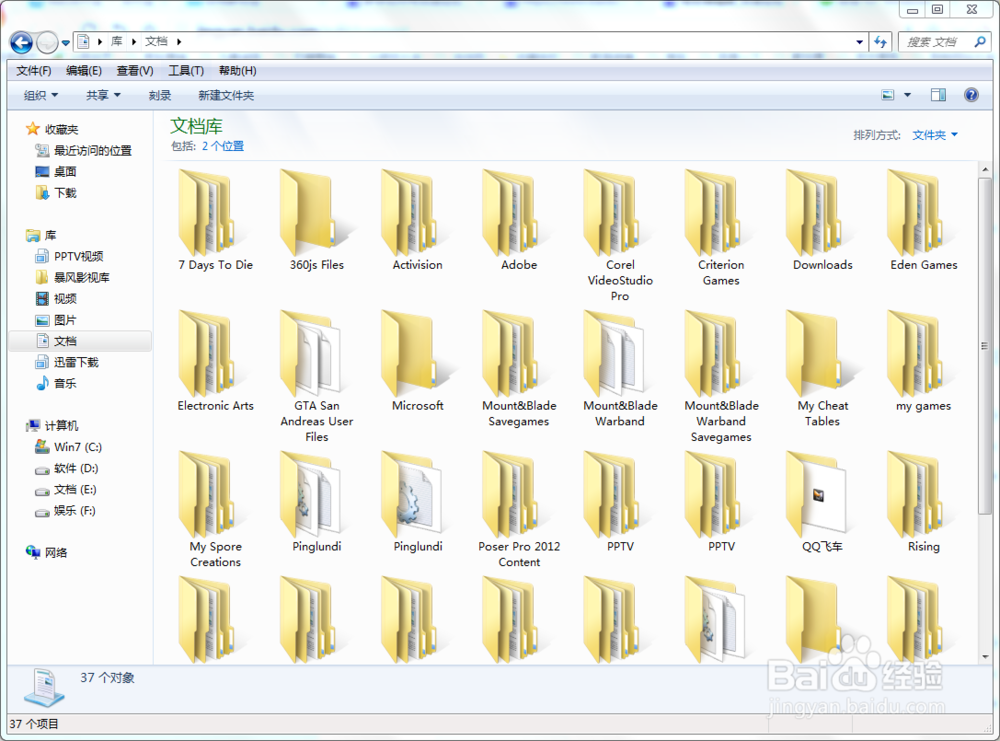This screenshot has width=1000, height=741.
Task: Open Win7 (C:) drive in sidebar
Action: [x=68, y=447]
